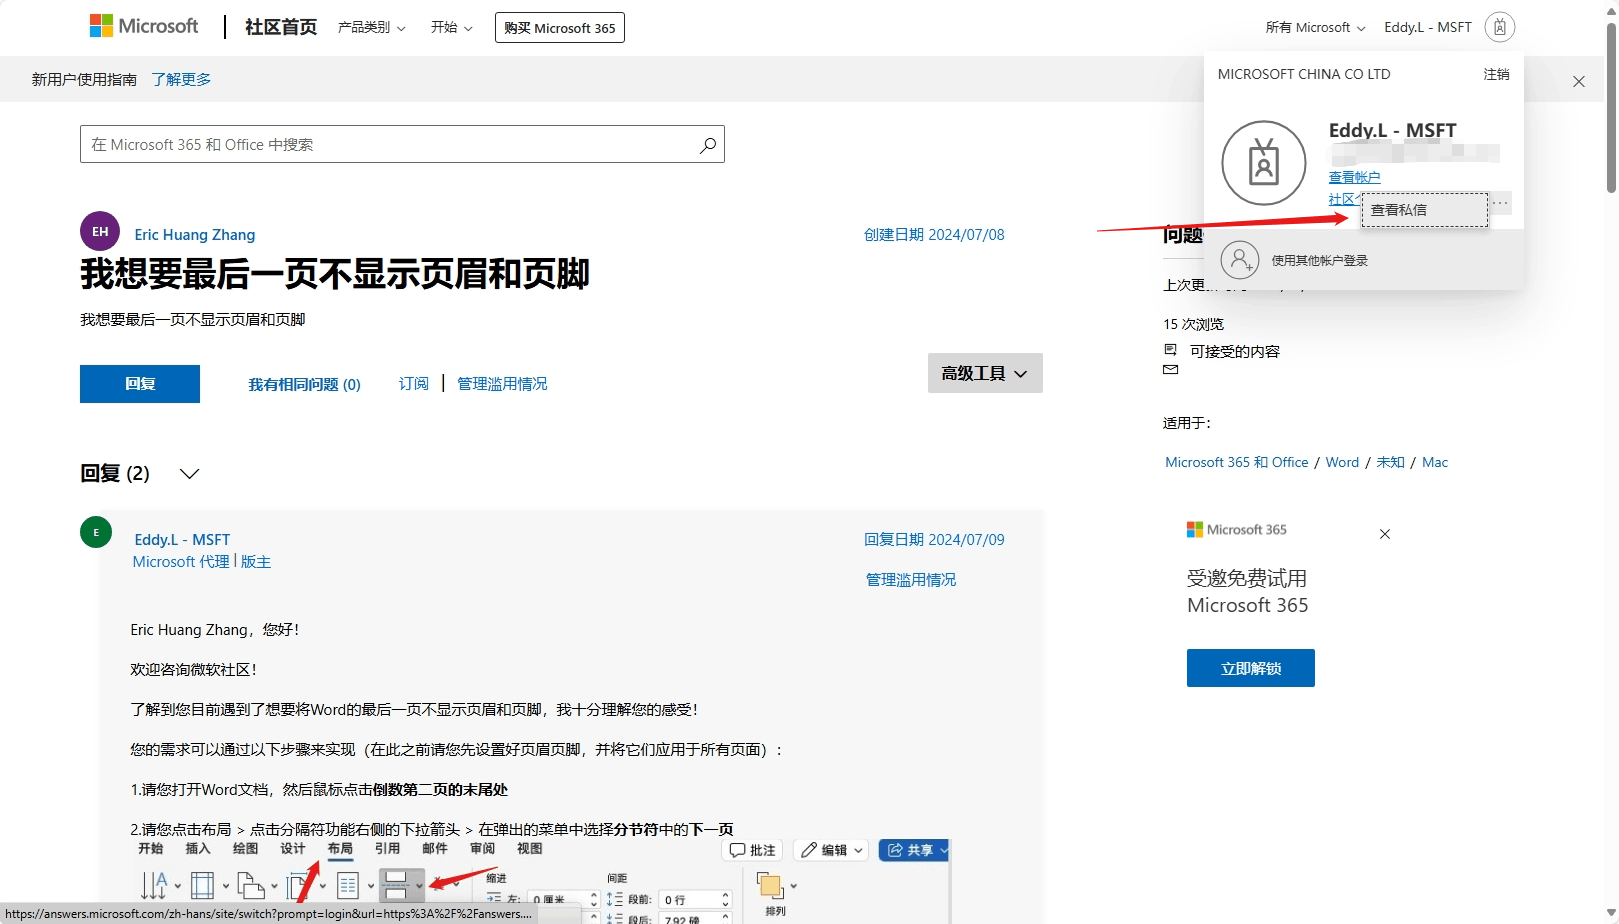This screenshot has height=924, width=1619.
Task: Click the Microsoft logo in the header
Action: [x=144, y=26]
